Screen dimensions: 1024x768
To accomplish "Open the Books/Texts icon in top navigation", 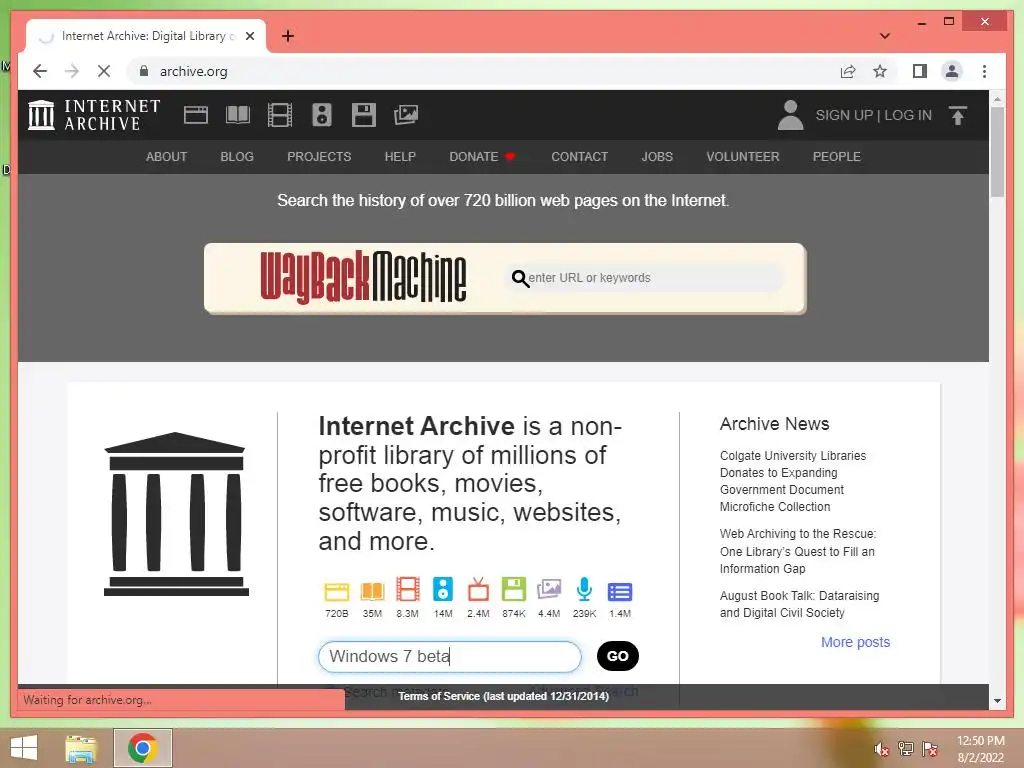I will click(x=238, y=115).
